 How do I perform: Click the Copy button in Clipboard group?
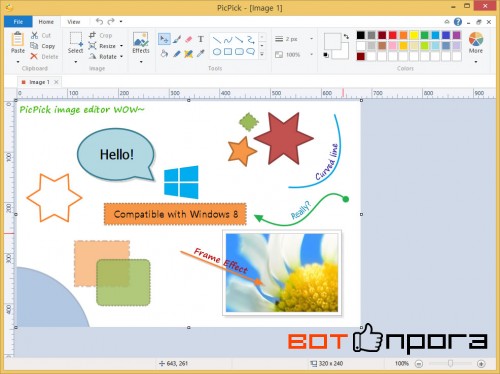[x=43, y=46]
